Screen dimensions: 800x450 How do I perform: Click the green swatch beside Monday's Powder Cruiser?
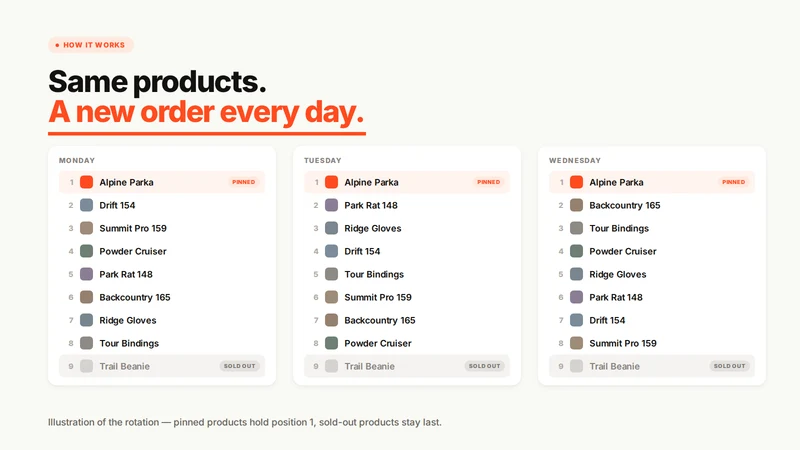point(87,251)
